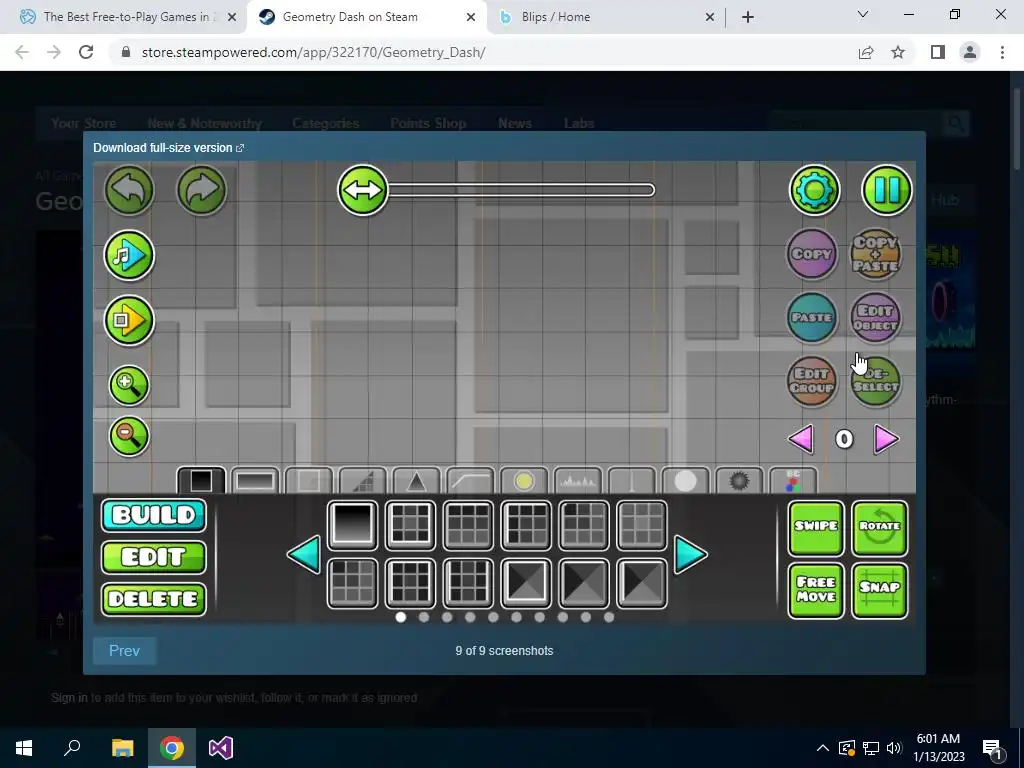
Task: Click the music playback button
Action: click(x=129, y=255)
